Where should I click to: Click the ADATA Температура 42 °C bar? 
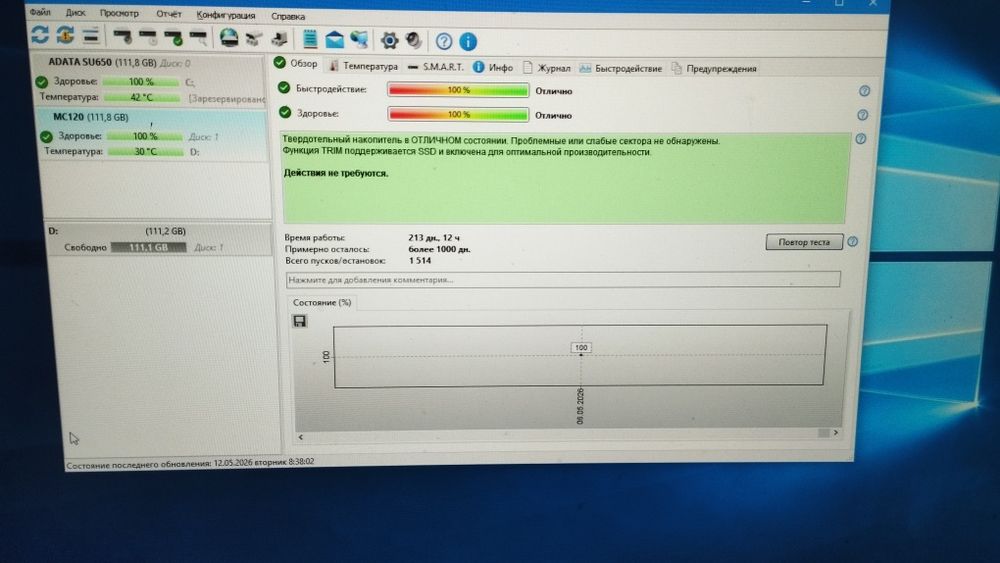pos(142,98)
